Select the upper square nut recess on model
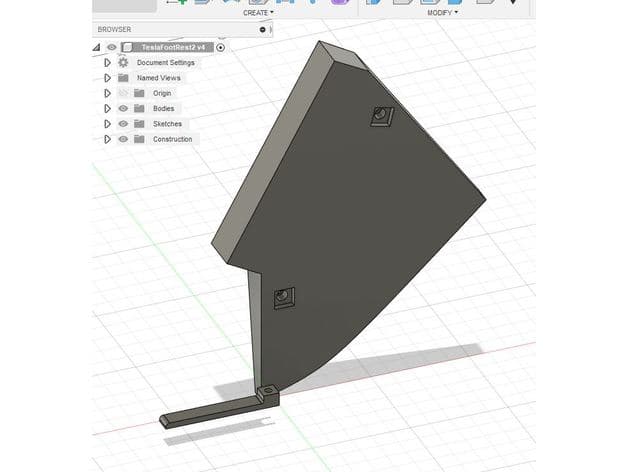Viewport: 628px width, 472px height. point(382,117)
